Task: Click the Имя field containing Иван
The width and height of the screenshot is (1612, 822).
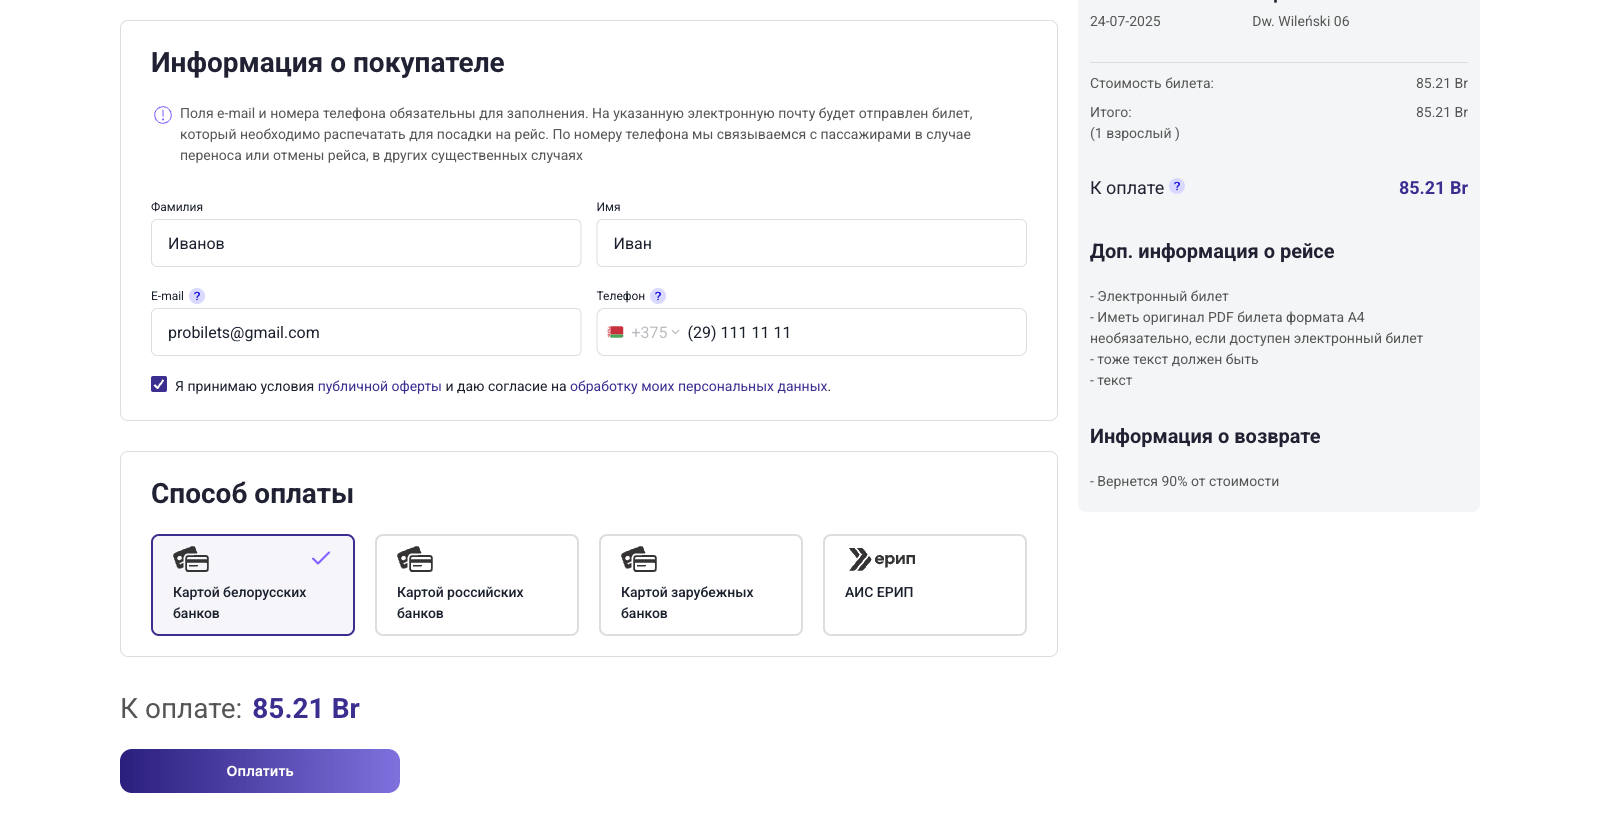Action: coord(811,243)
